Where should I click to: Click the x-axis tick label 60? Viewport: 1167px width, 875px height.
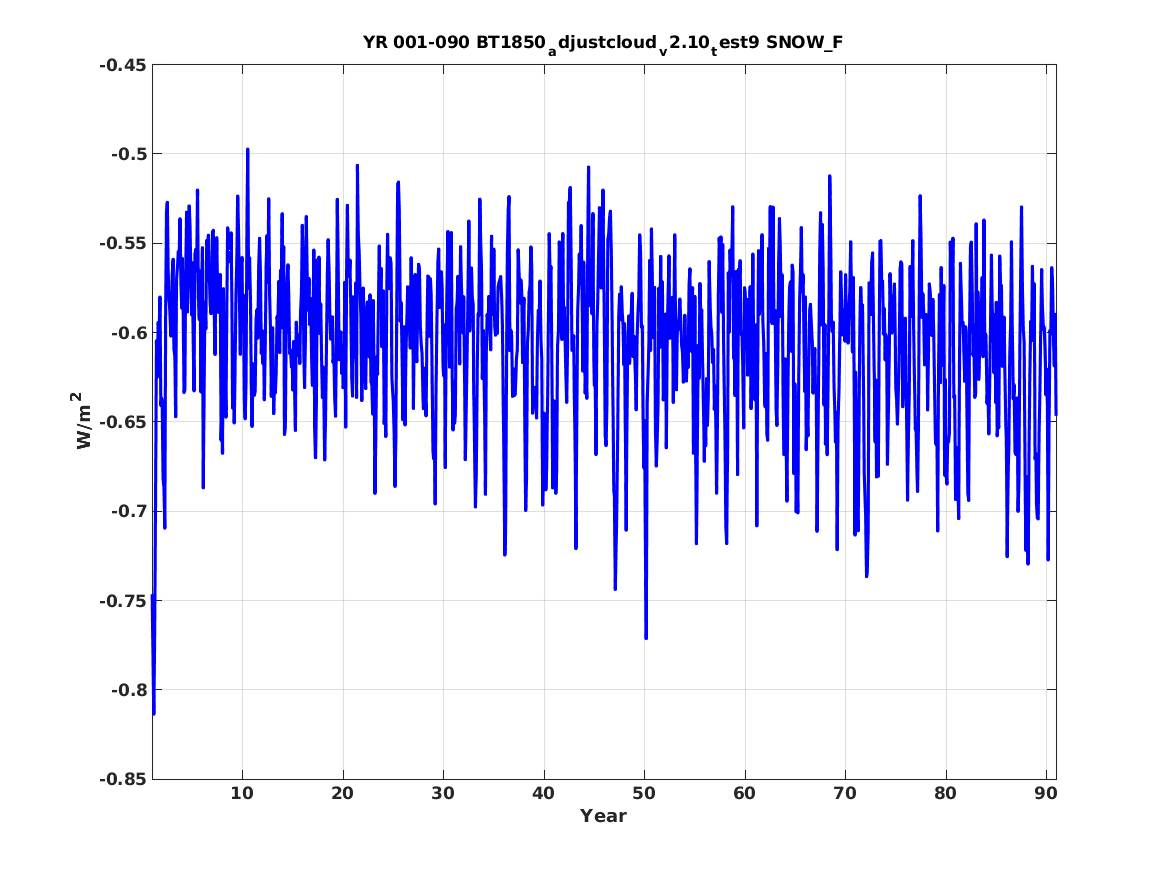tap(744, 793)
